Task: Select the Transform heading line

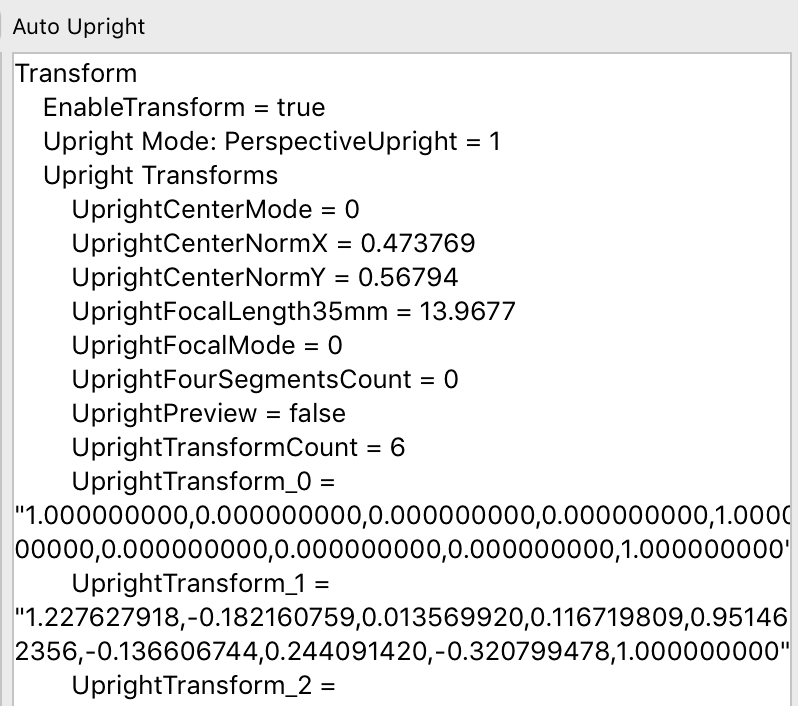Action: pos(77,73)
